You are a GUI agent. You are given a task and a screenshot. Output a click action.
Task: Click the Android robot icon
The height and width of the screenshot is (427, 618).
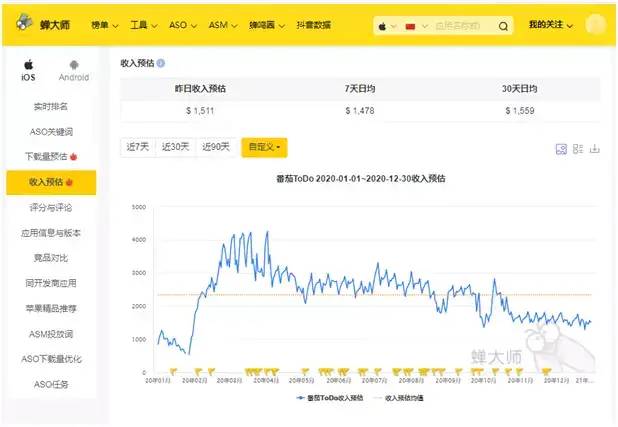click(74, 65)
